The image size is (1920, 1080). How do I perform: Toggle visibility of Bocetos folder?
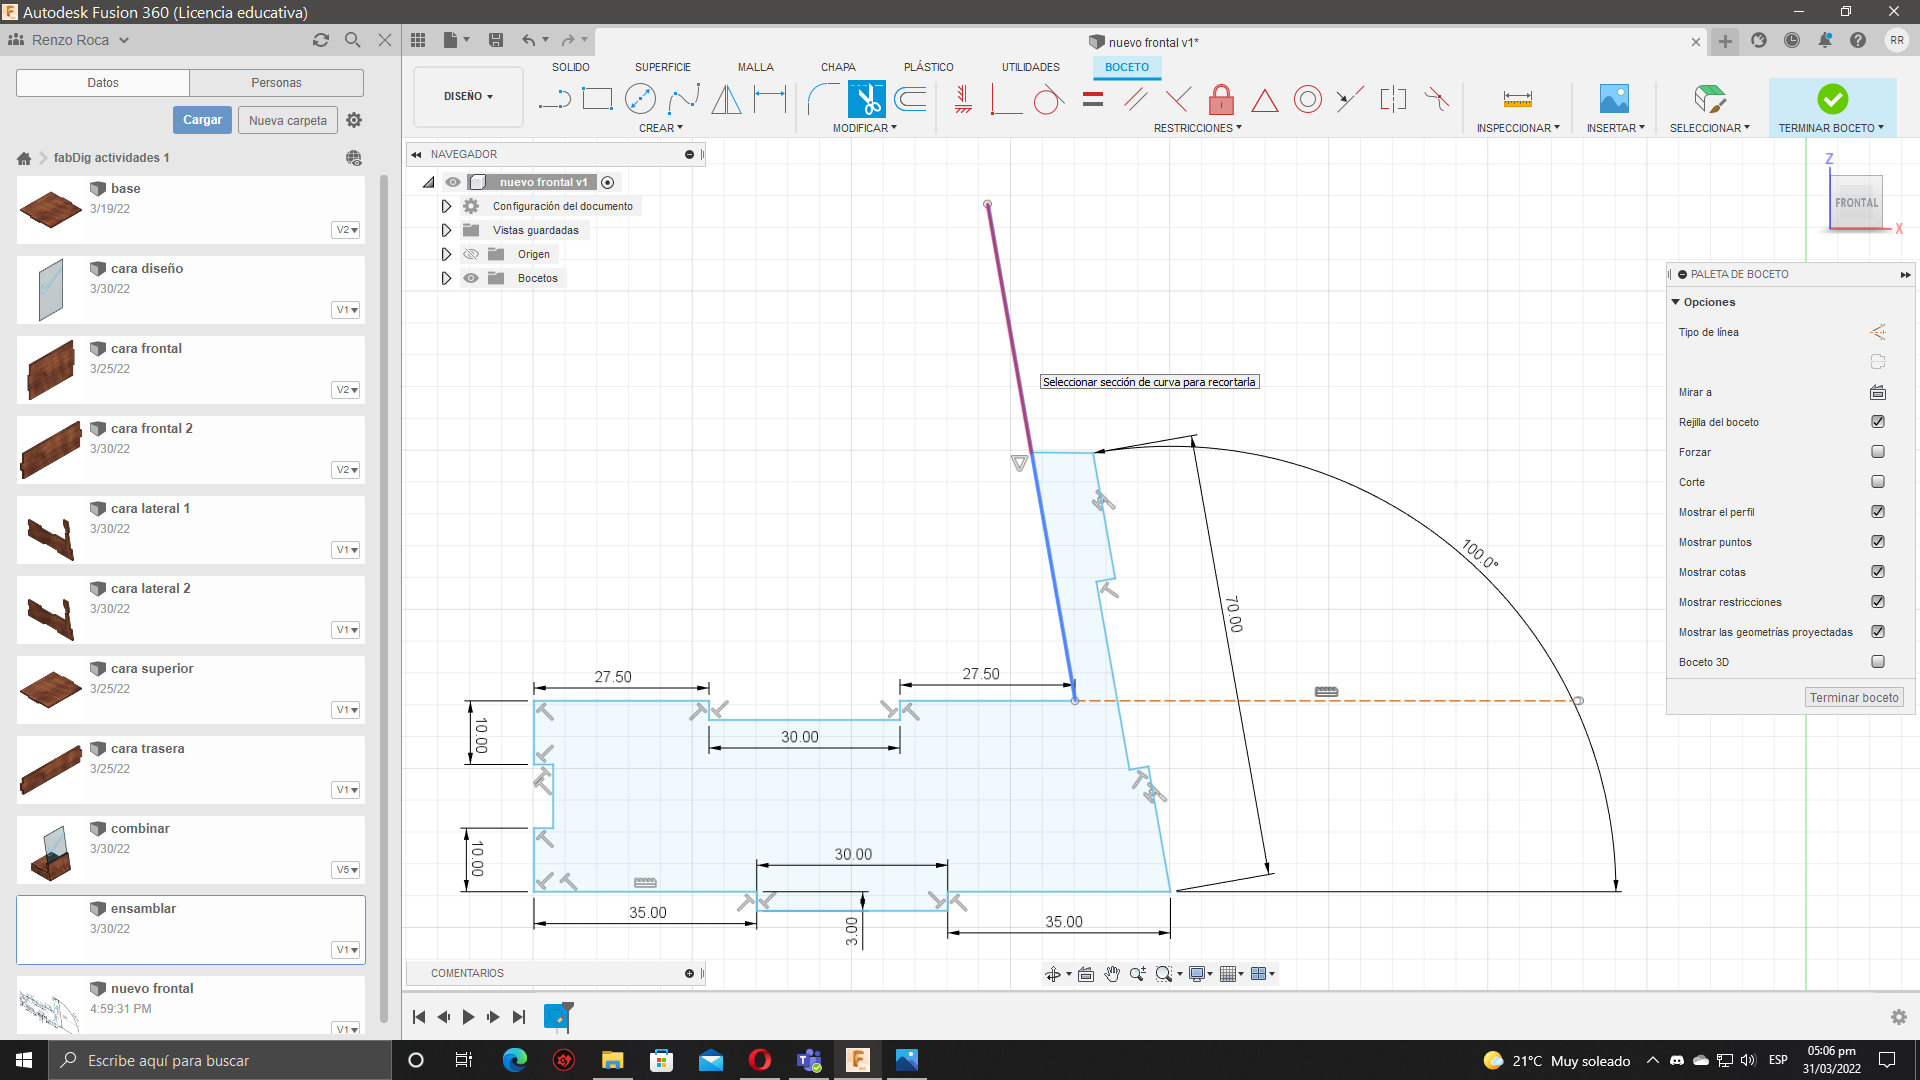point(471,278)
